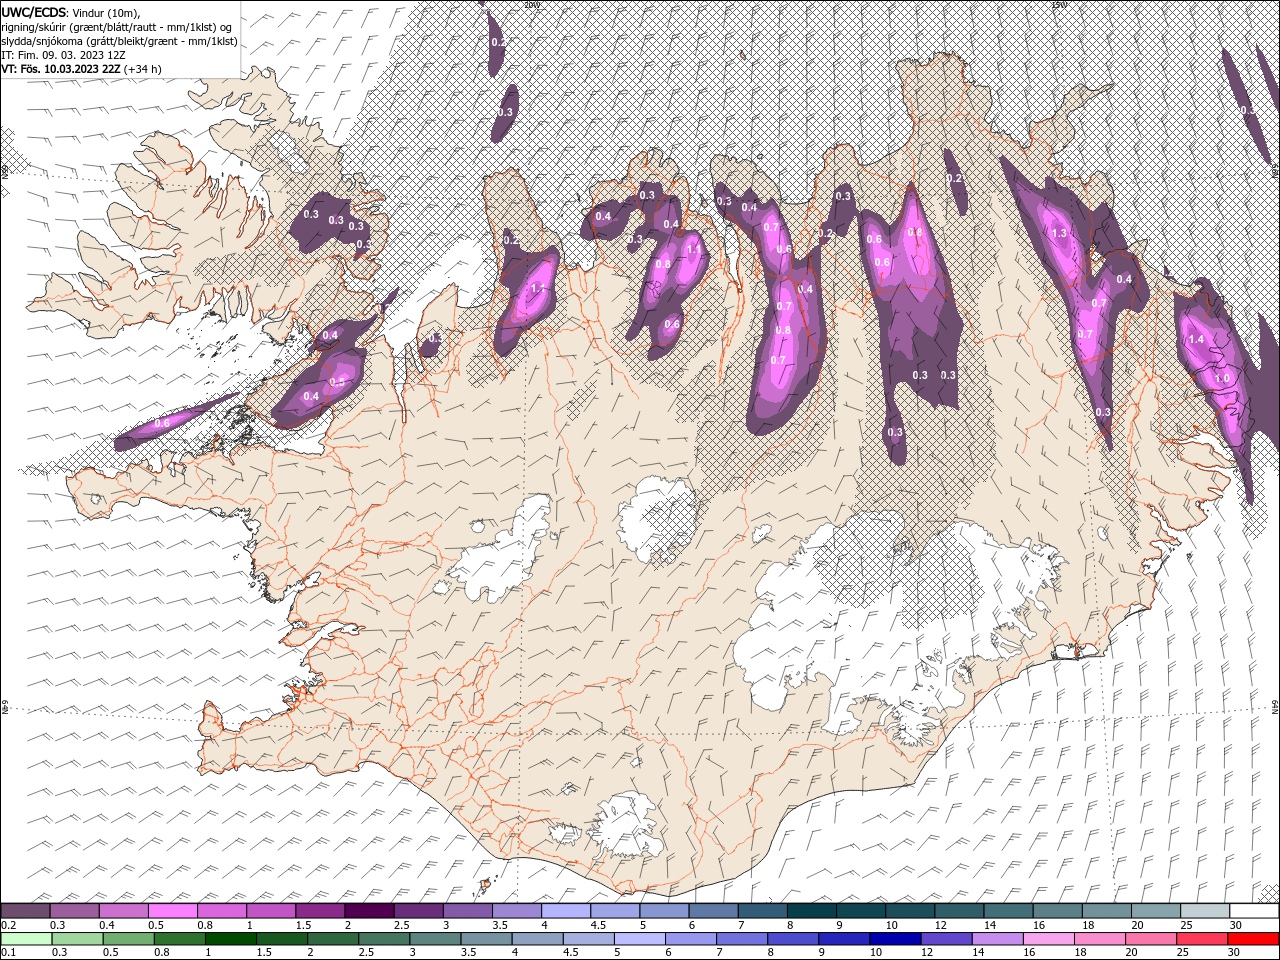
Task: Select the VT: Fös. 10.03.2023 22Z valid-time line
Action: tap(82, 69)
